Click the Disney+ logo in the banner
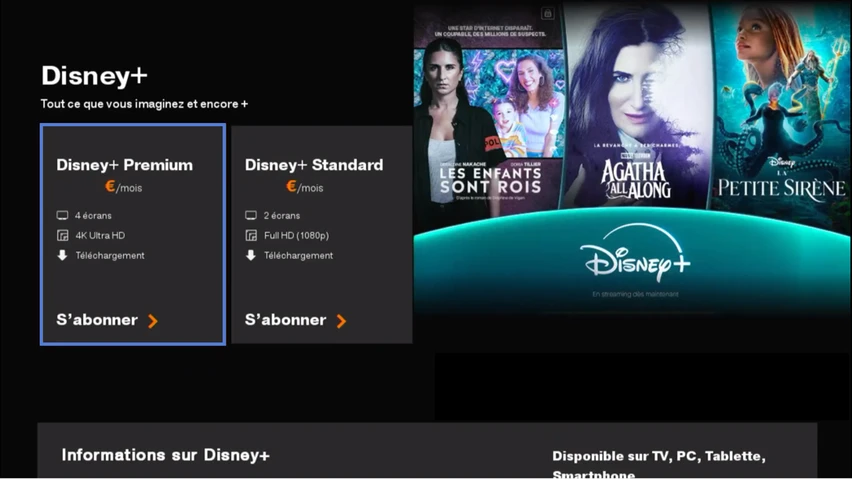The height and width of the screenshot is (479, 852). 635,256
